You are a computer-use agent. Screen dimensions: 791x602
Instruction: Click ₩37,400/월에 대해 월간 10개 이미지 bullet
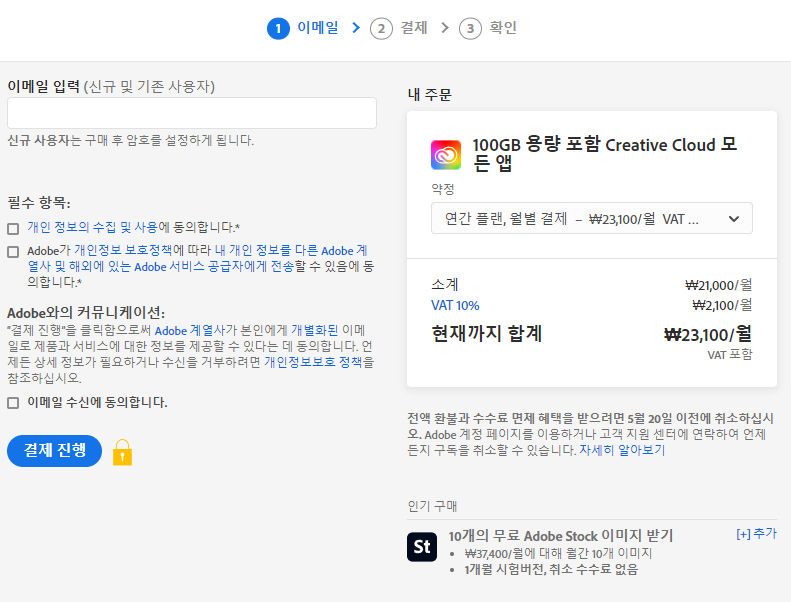tap(558, 554)
